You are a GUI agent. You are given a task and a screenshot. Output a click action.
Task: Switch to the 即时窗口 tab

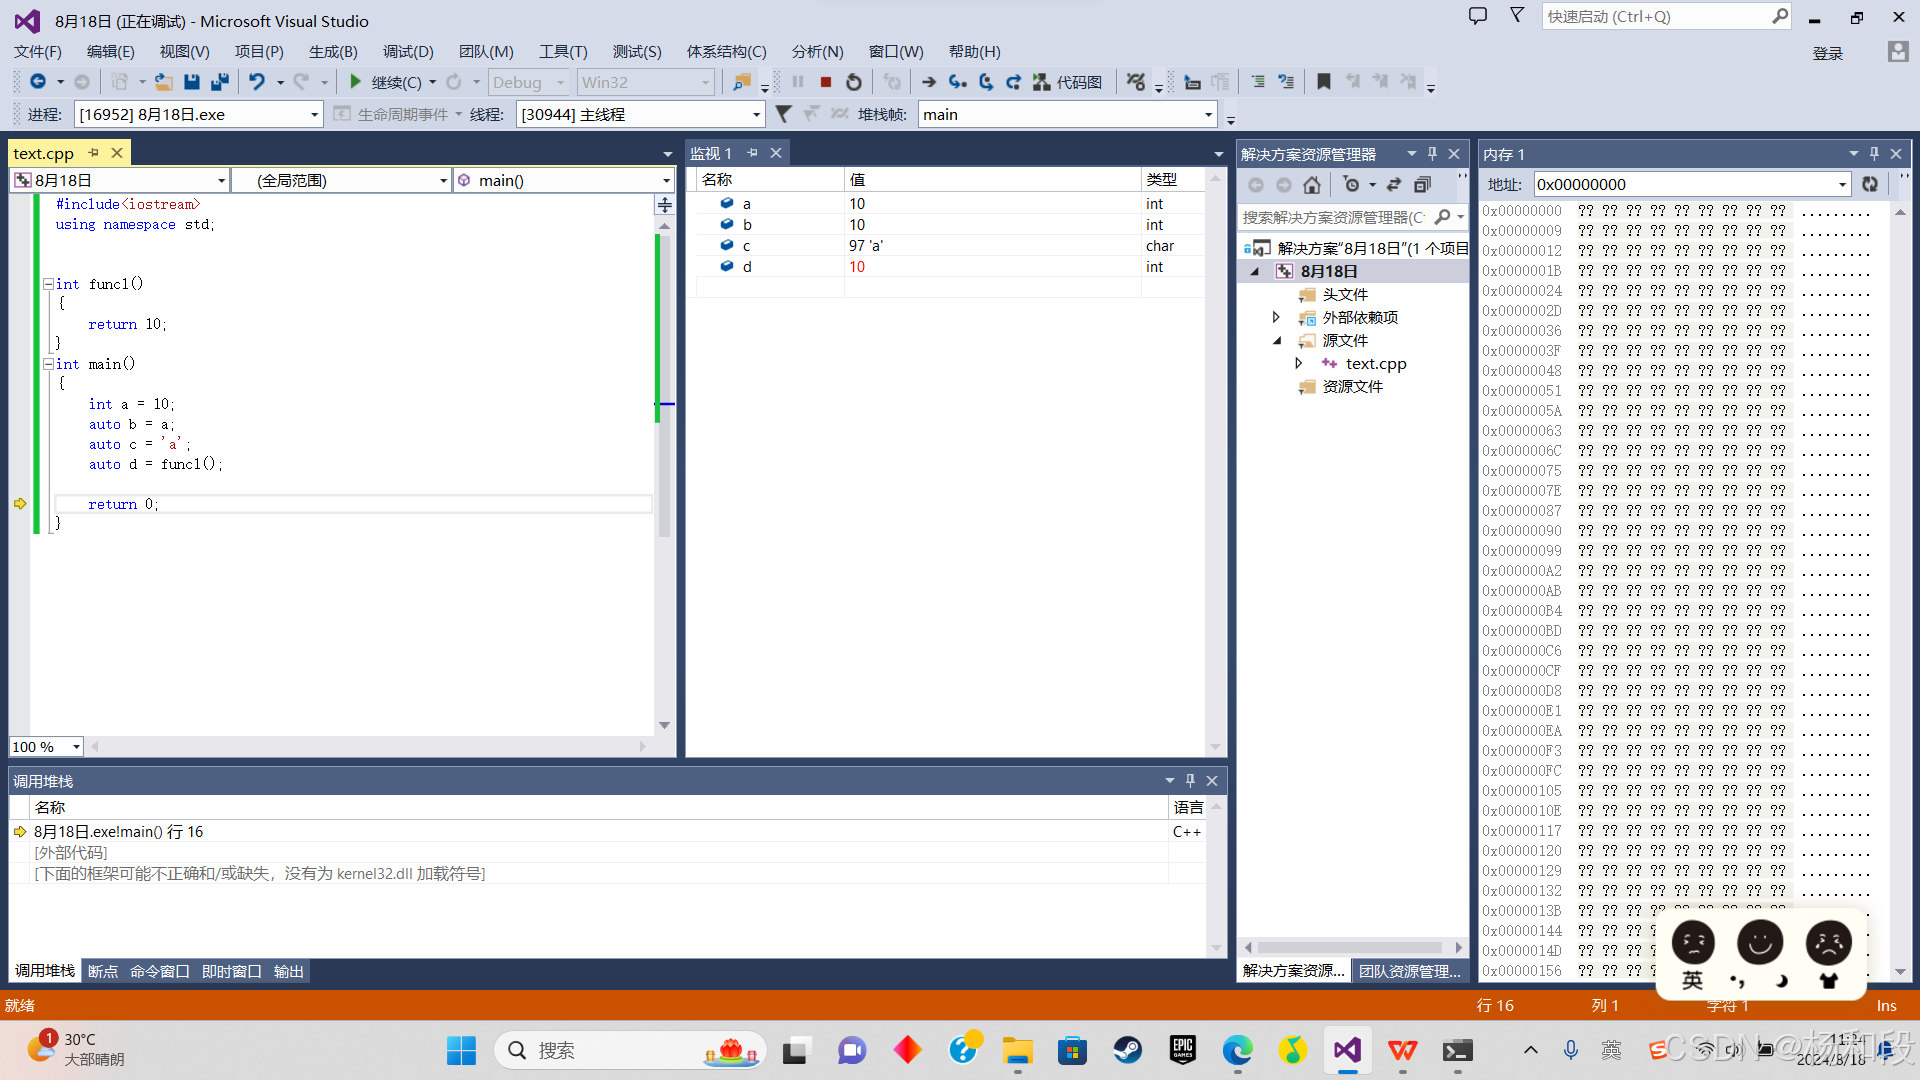coord(232,971)
